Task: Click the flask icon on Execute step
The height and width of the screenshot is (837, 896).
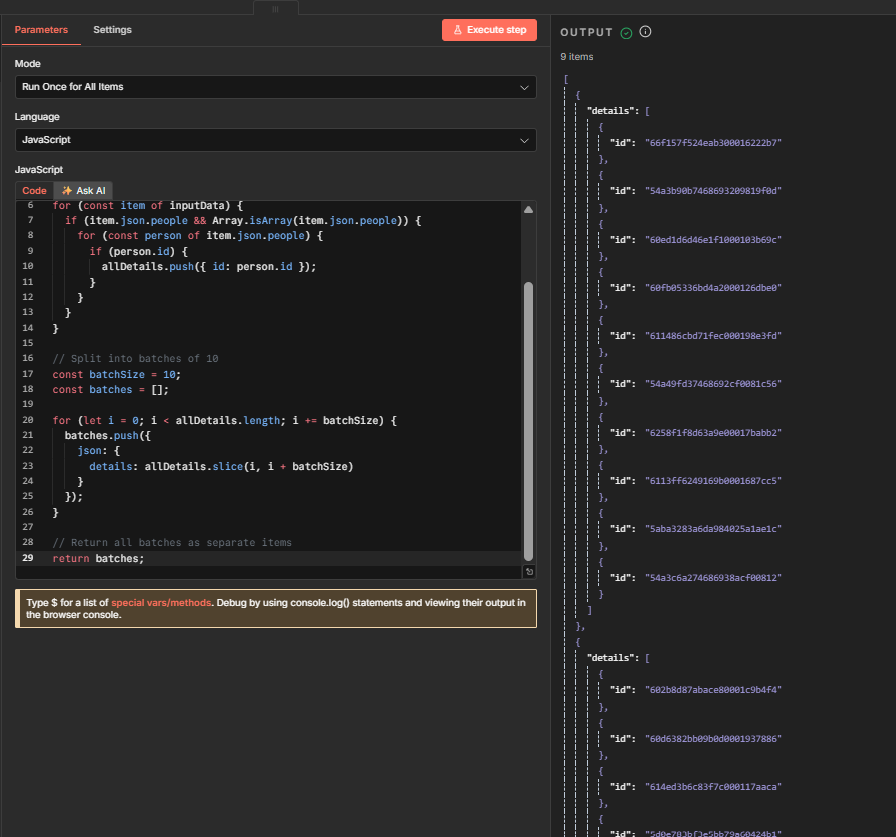Action: tap(458, 30)
